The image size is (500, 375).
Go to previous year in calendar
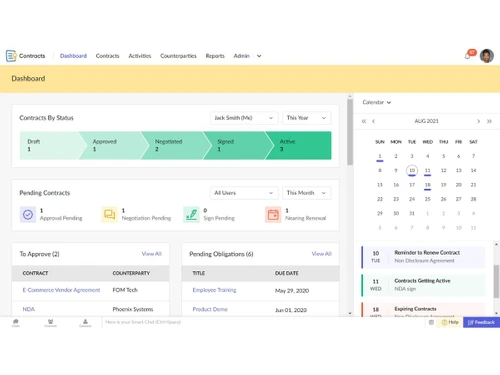364,121
